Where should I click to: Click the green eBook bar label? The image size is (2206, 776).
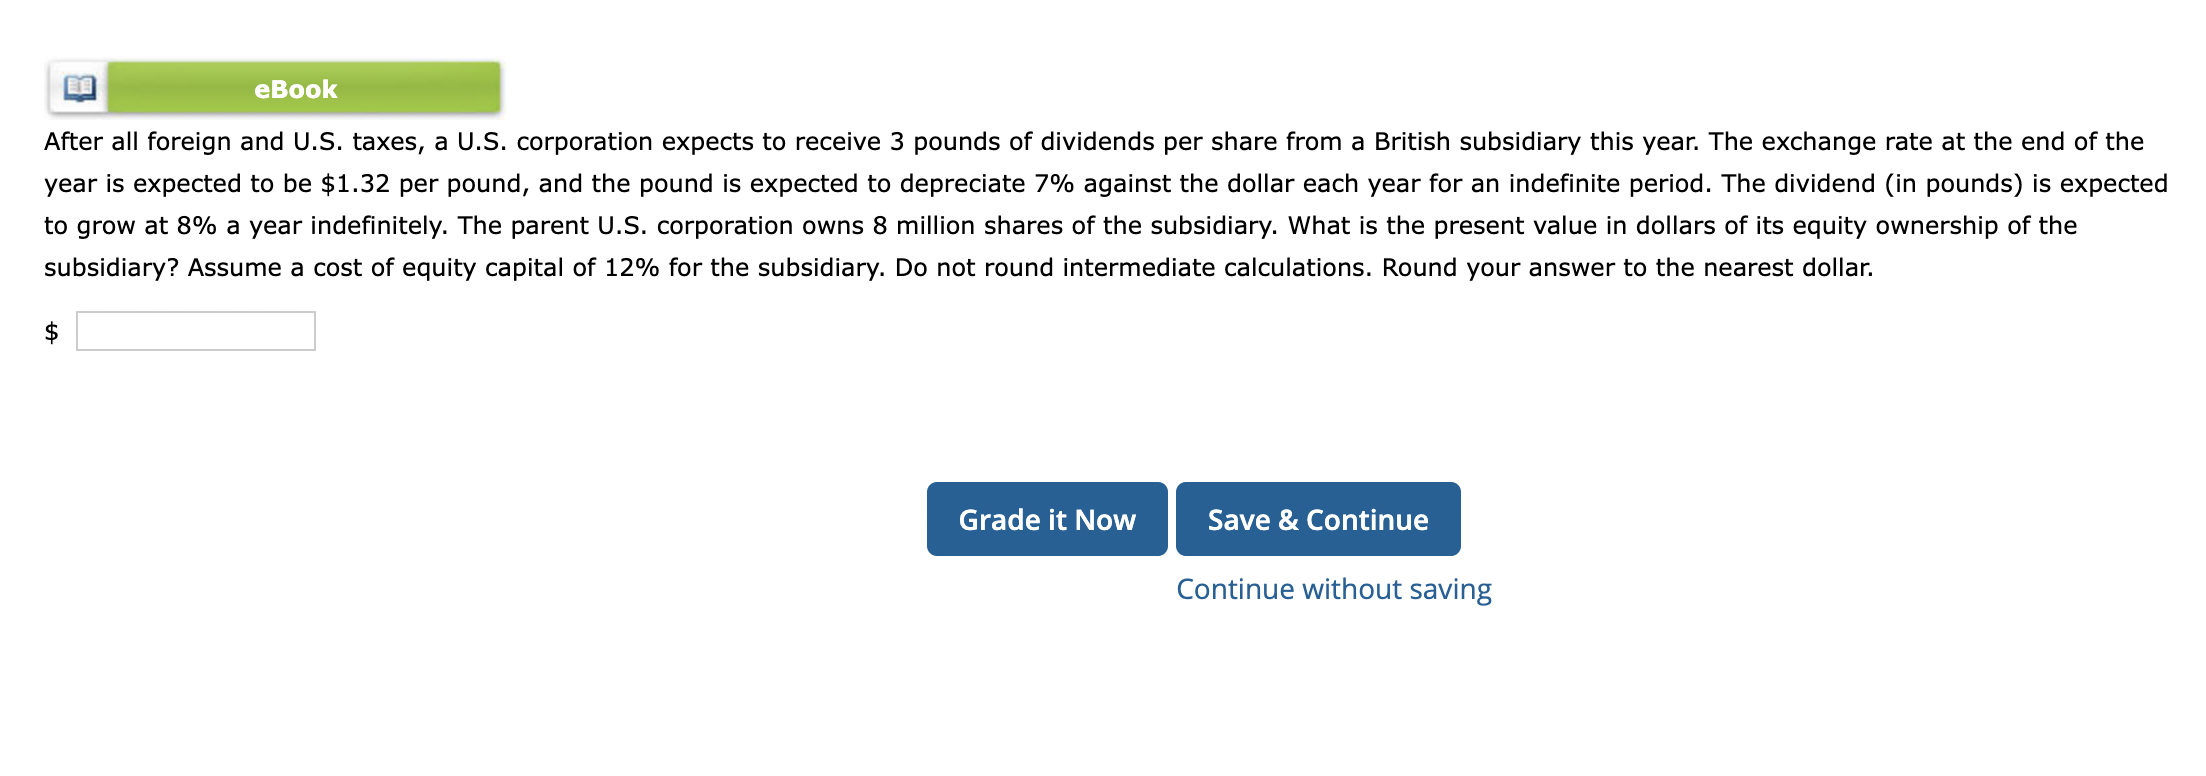[296, 89]
